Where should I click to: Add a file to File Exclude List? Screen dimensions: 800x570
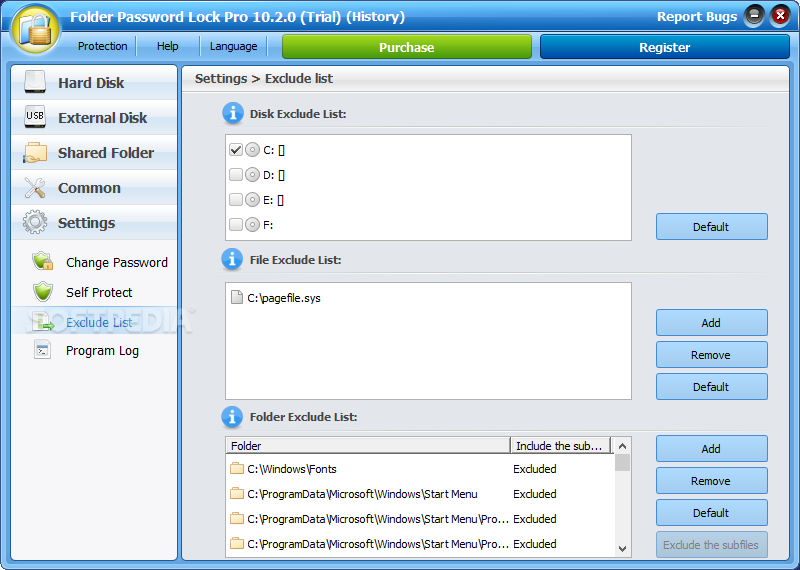point(711,323)
